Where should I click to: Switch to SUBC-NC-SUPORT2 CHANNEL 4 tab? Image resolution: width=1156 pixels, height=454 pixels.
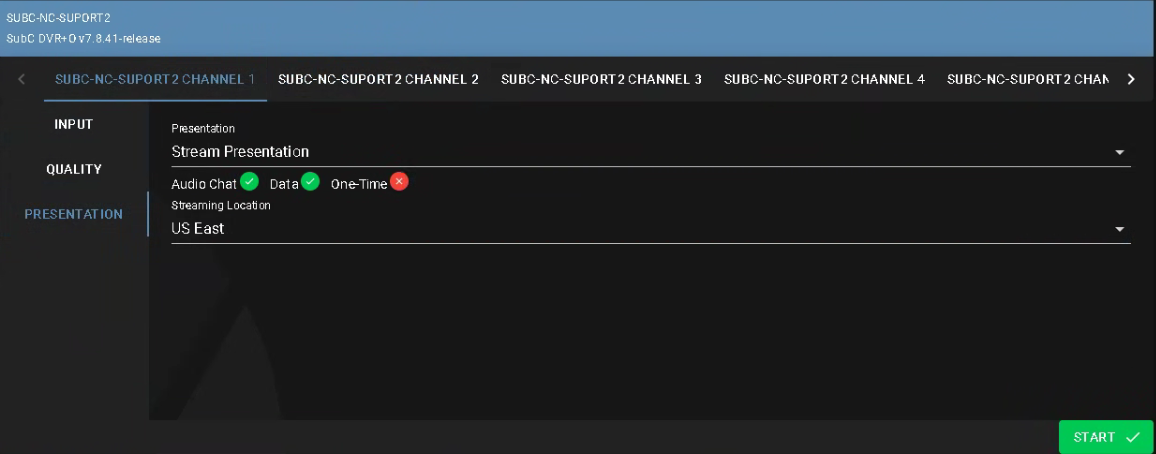(824, 79)
